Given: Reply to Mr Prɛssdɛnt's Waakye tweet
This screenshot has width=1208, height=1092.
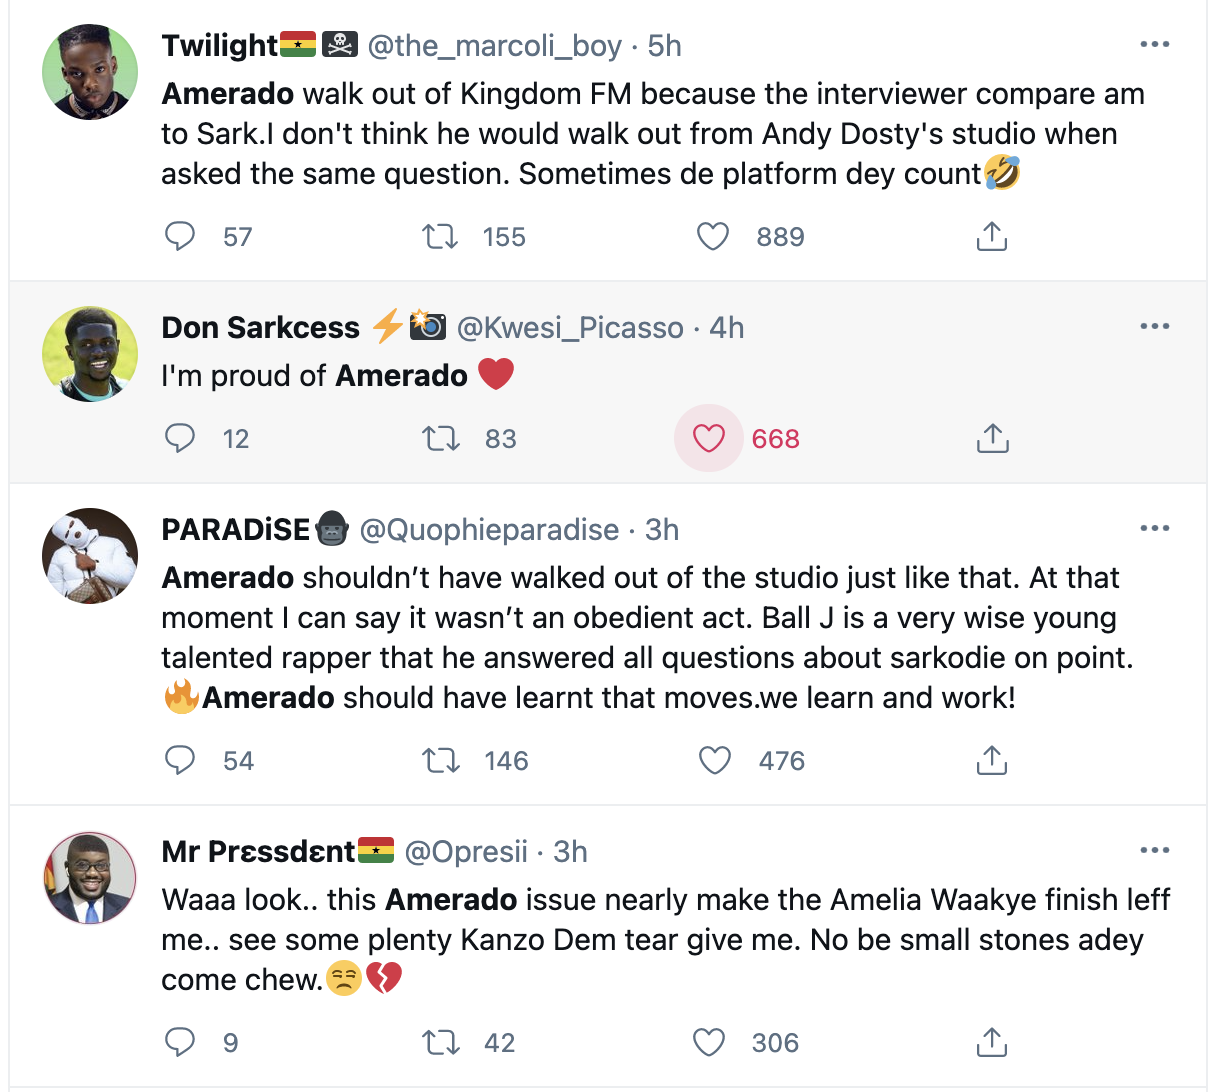Looking at the screenshot, I should point(180,1042).
